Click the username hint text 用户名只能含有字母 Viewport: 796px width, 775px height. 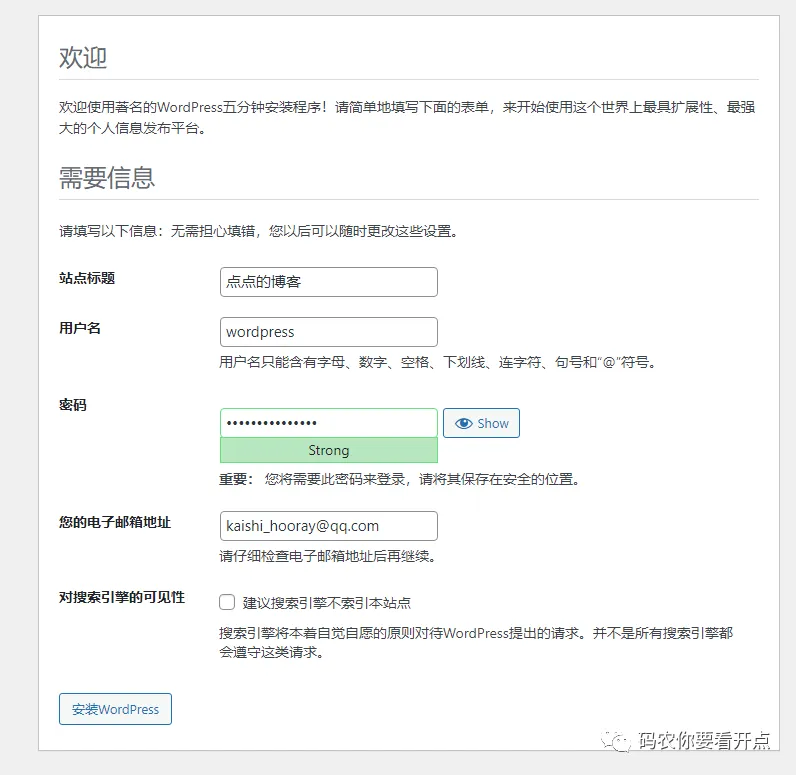point(439,362)
